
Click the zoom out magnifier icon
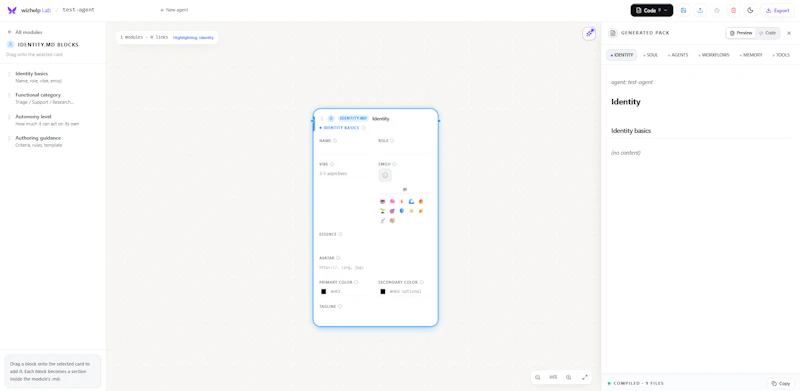[538, 377]
